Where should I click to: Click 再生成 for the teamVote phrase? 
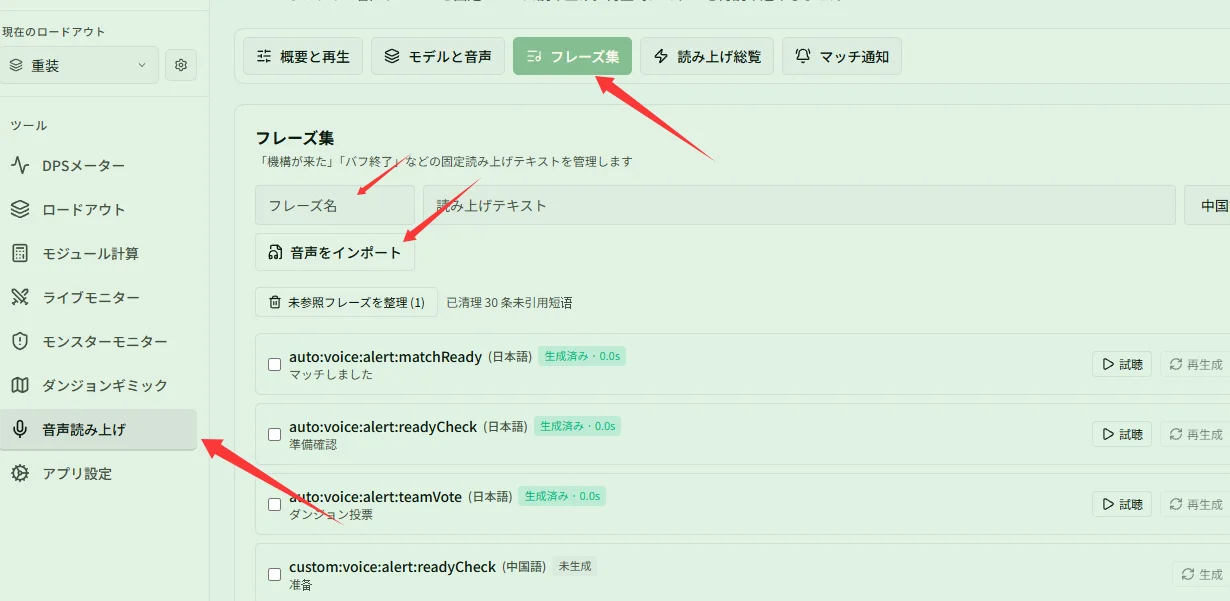point(1195,504)
